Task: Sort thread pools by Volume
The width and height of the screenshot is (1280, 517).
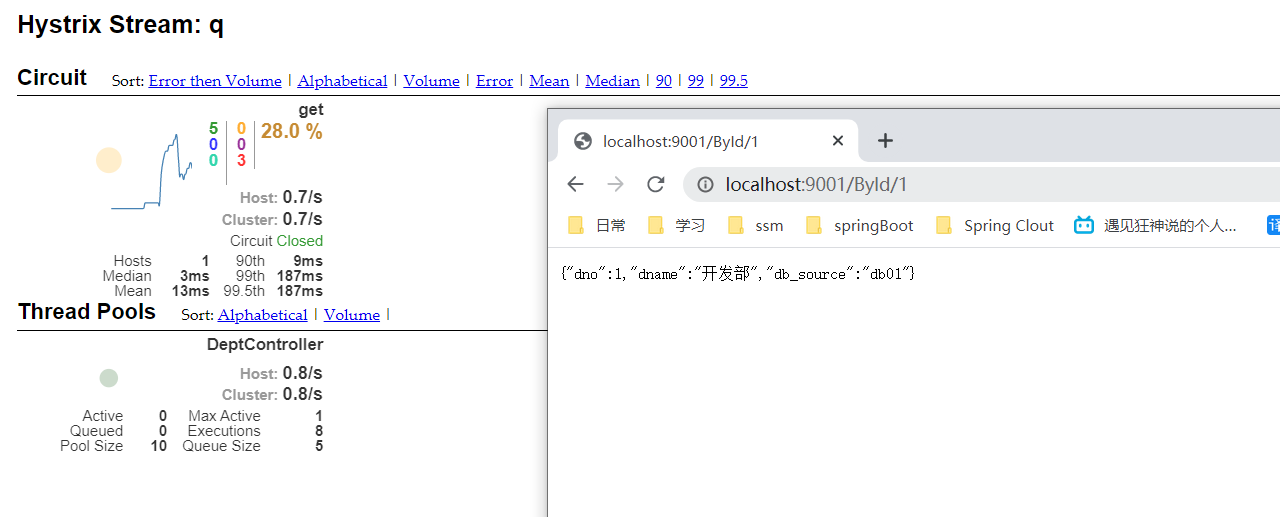Action: (352, 315)
